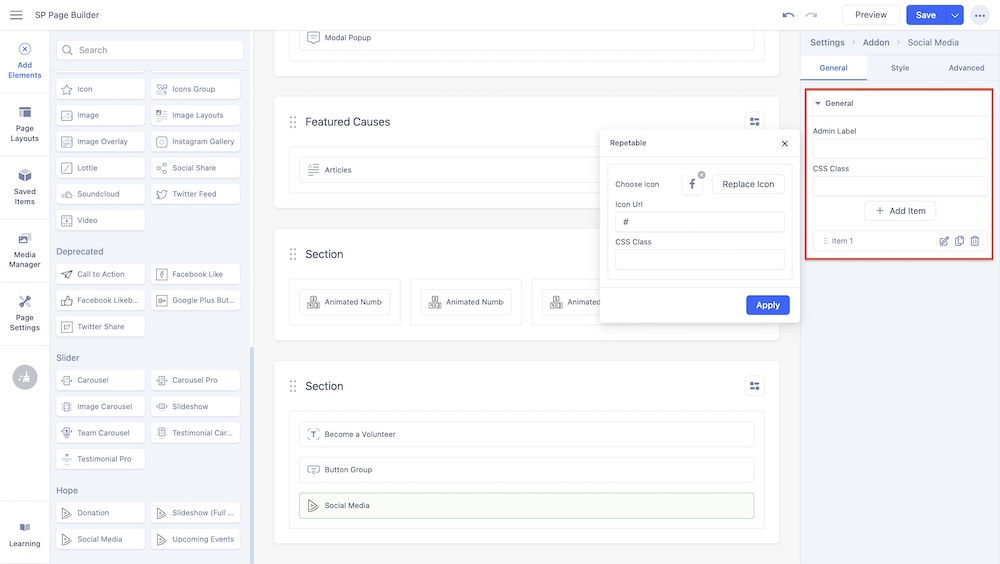The image size is (1000, 564).
Task: Open the more options ellipsis menu
Action: pyautogui.click(x=980, y=15)
